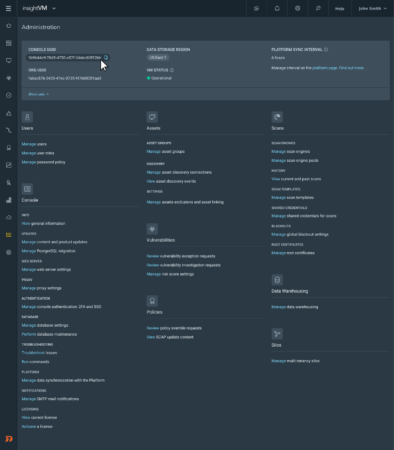394x450 pixels.
Task: Open the Assets monitor sidebar icon
Action: pyautogui.click(x=9, y=61)
